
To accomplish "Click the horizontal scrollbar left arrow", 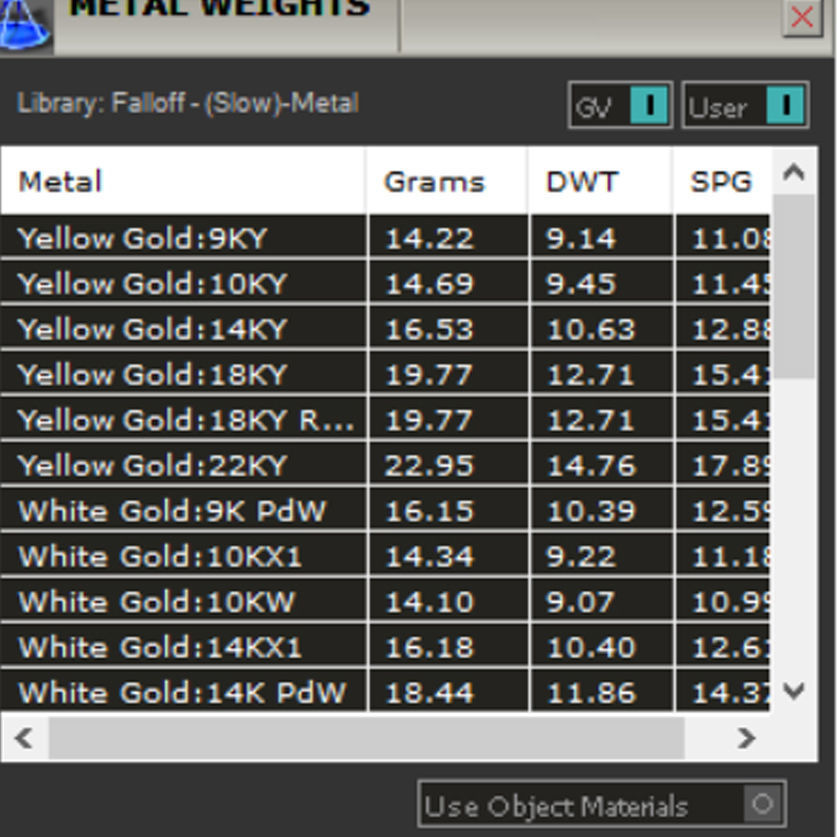I will (24, 738).
